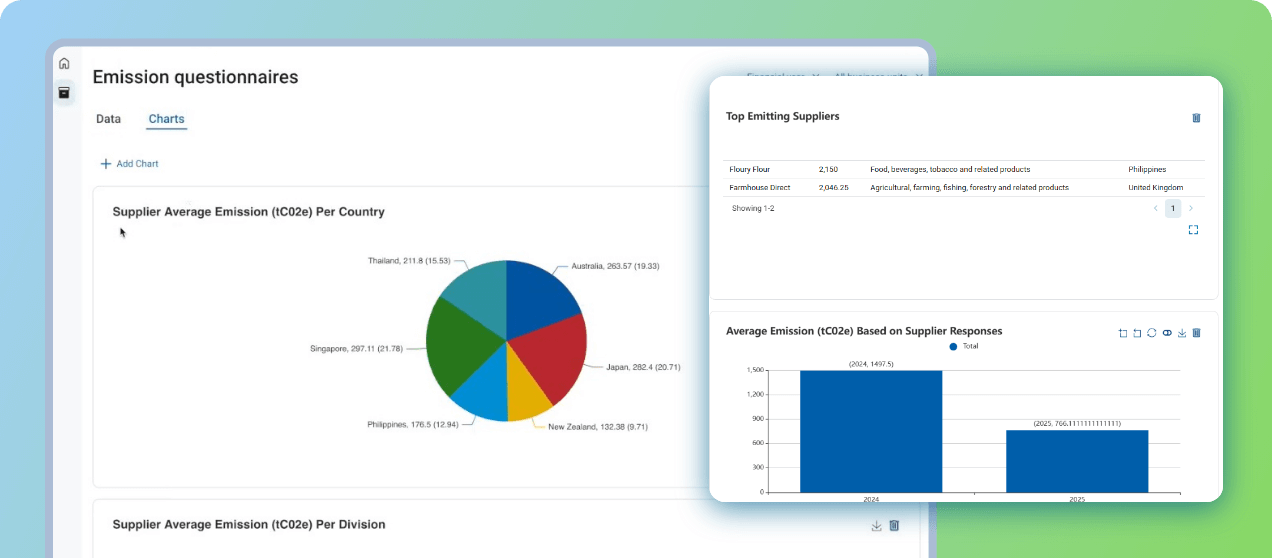Click the New Zealand yellow pie slice

(x=524, y=388)
